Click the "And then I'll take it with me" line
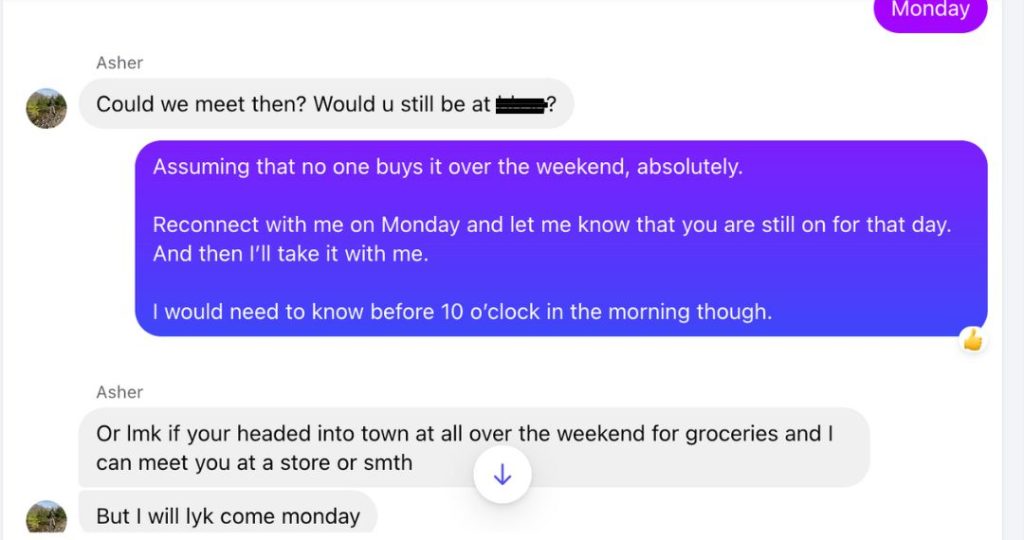 (290, 254)
